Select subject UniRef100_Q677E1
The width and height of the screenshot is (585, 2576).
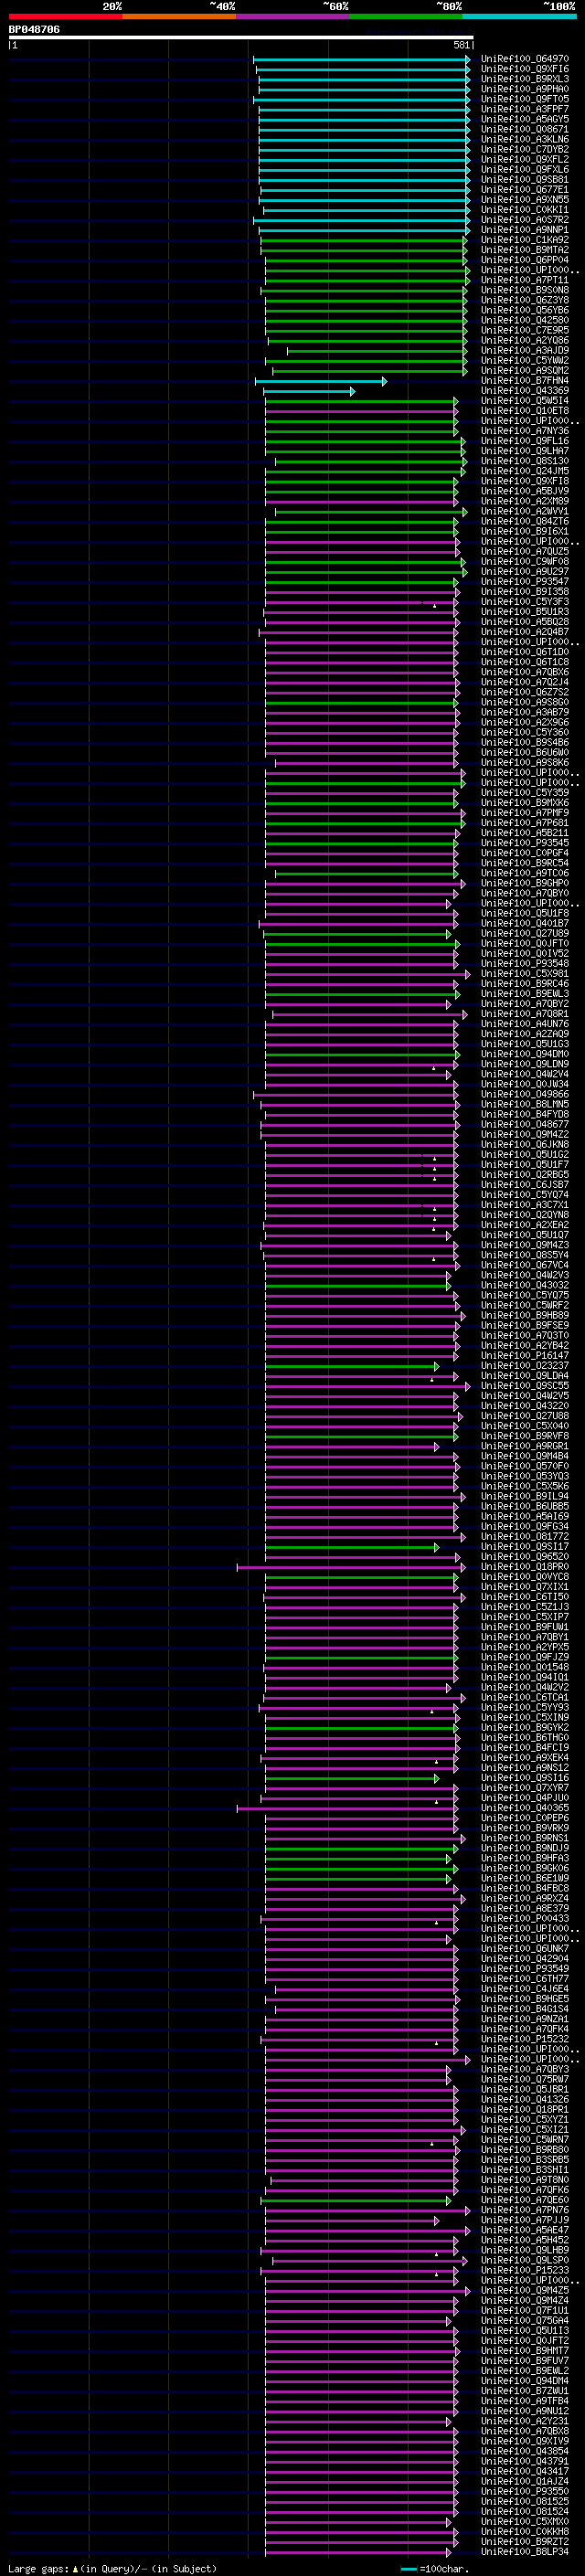pos(525,189)
